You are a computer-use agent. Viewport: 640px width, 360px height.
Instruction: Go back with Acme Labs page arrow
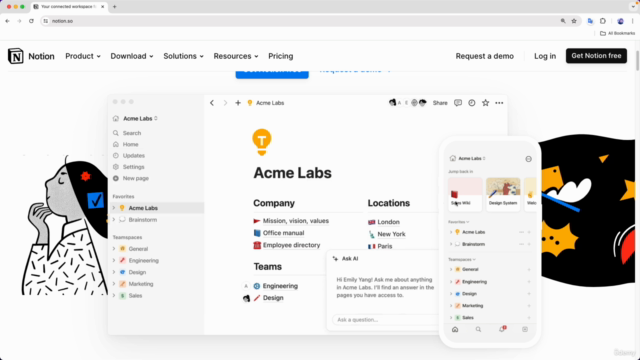click(212, 103)
